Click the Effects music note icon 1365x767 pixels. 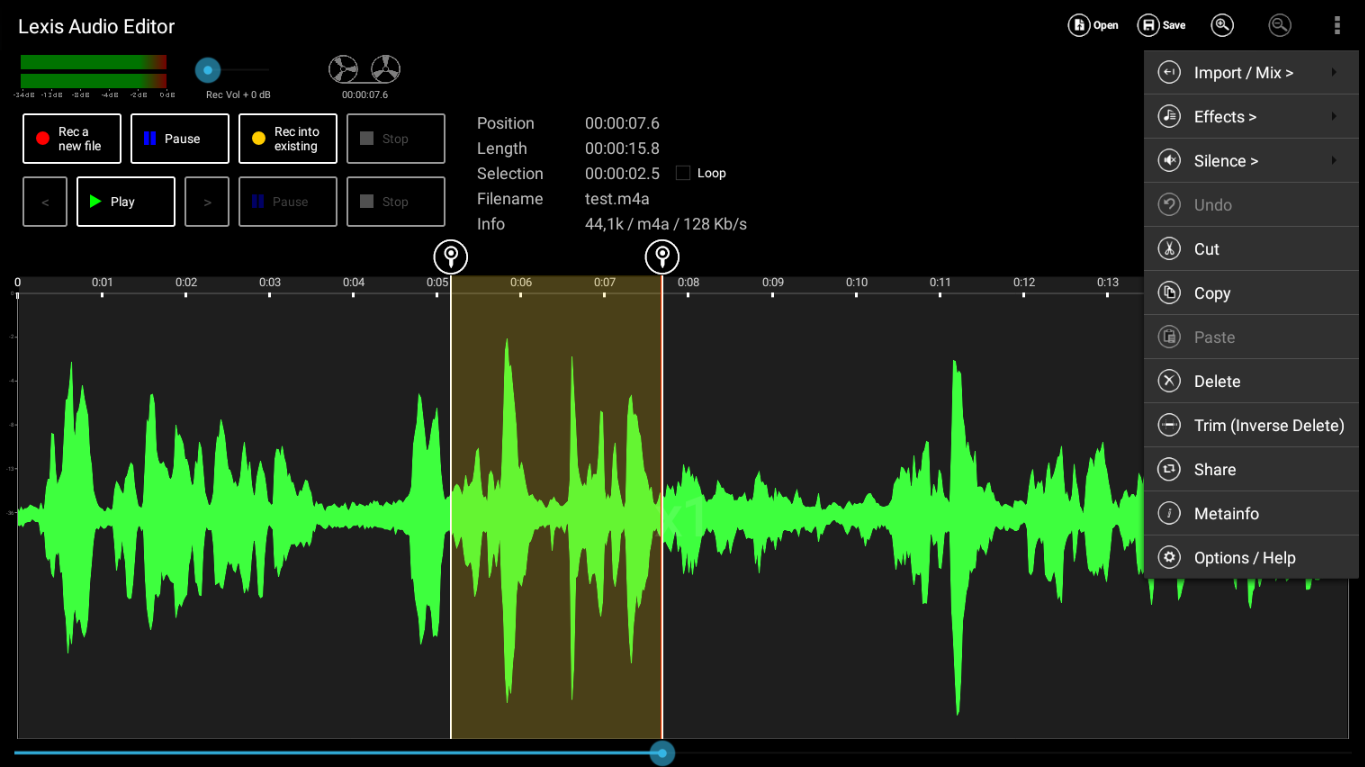click(x=1169, y=117)
